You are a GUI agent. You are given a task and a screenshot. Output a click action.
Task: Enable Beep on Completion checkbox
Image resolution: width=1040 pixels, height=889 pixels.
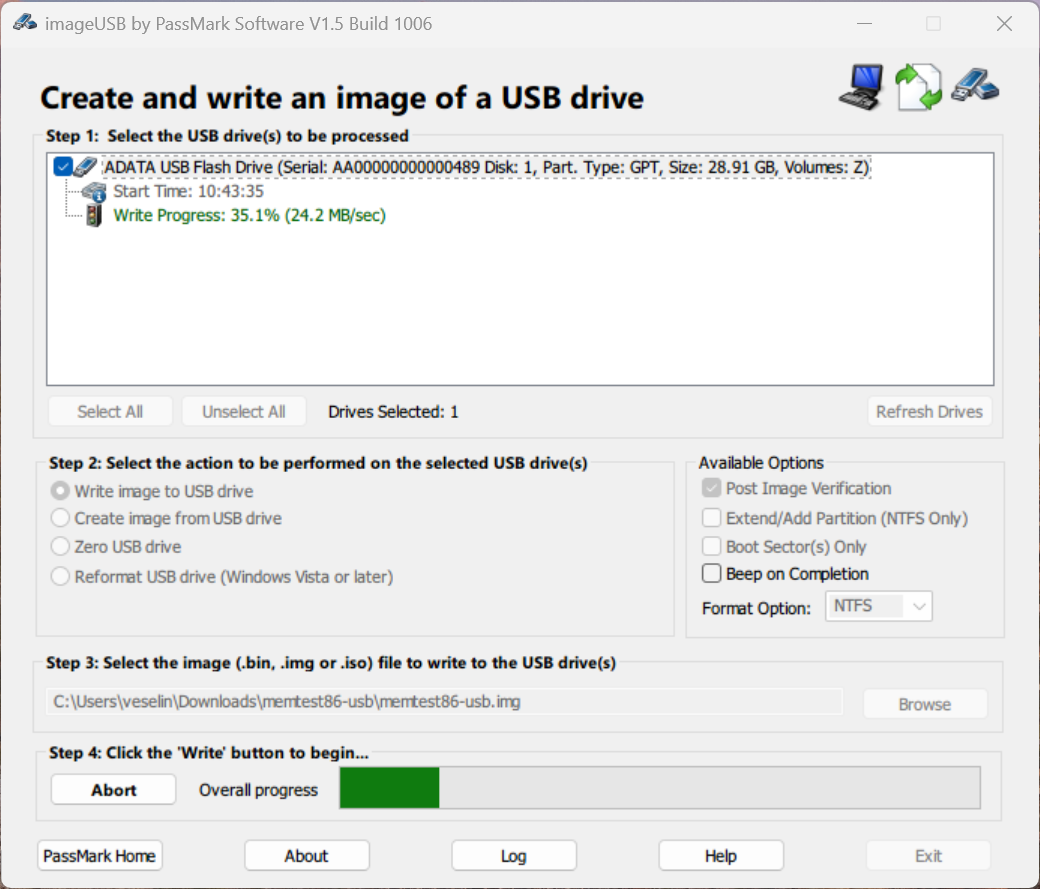pos(712,574)
